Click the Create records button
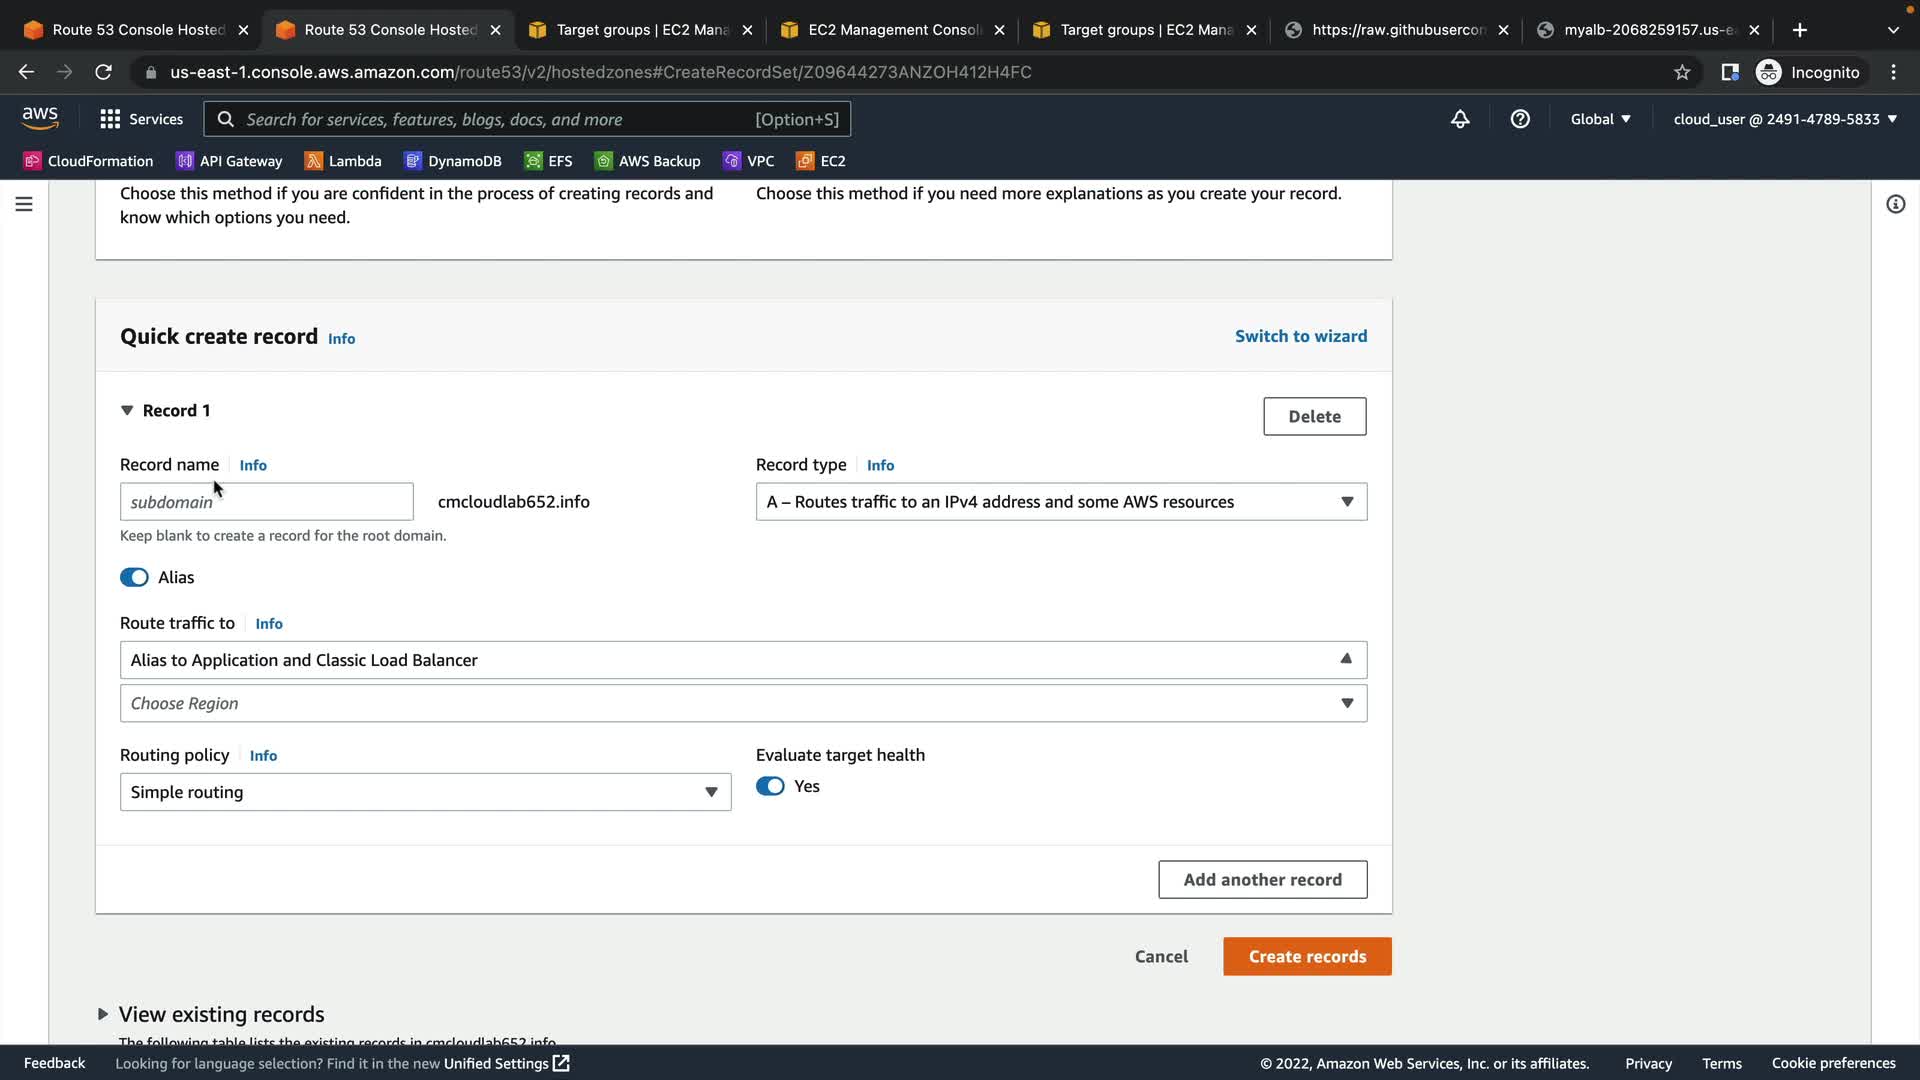Viewport: 1920px width, 1080px height. pos(1306,956)
